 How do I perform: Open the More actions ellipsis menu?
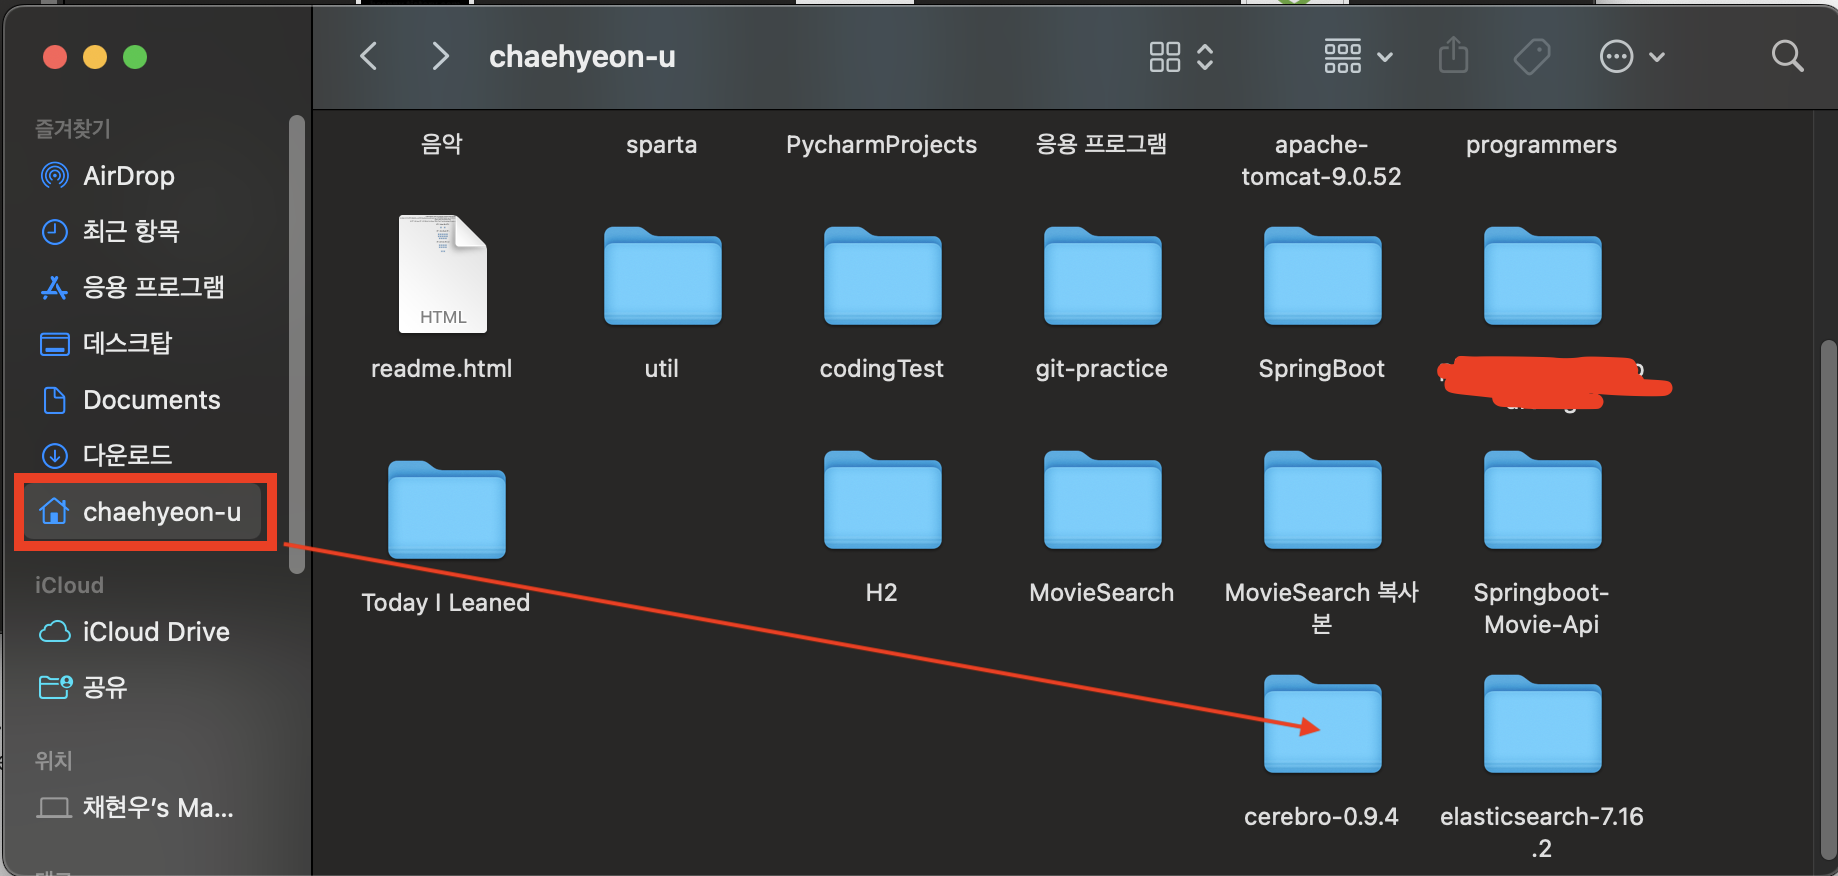coord(1632,57)
